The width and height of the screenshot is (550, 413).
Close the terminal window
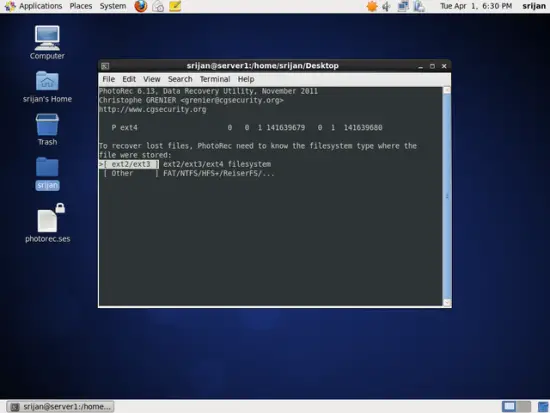444,66
